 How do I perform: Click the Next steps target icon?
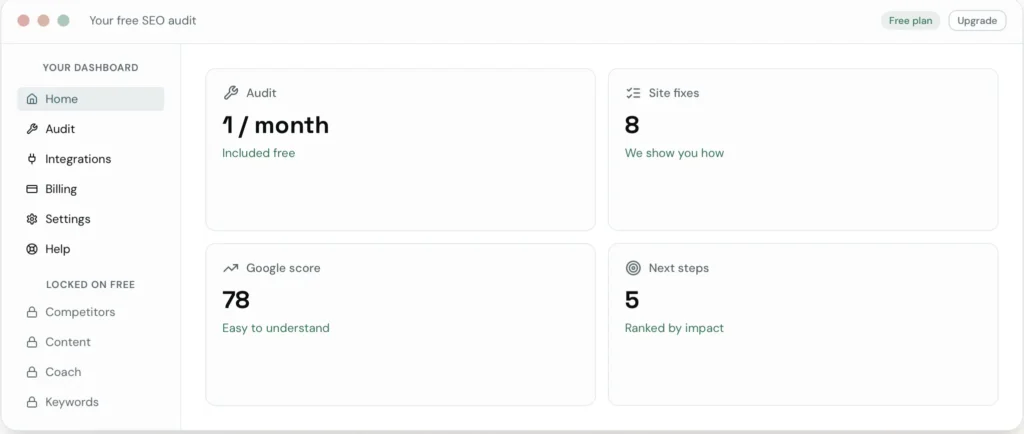(633, 268)
